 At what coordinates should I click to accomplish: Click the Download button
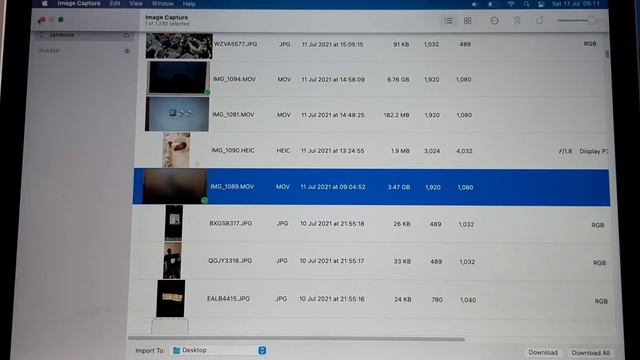(542, 352)
